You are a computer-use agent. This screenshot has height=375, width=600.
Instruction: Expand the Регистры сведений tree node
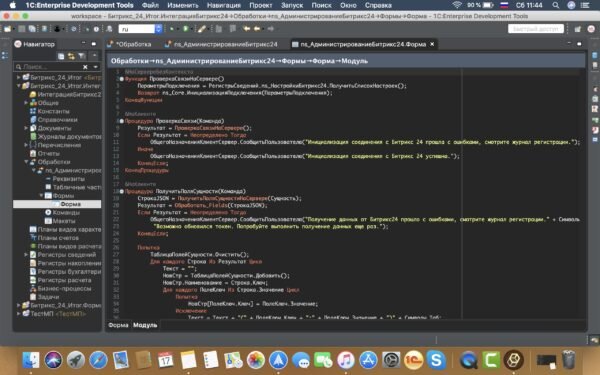click(26, 254)
